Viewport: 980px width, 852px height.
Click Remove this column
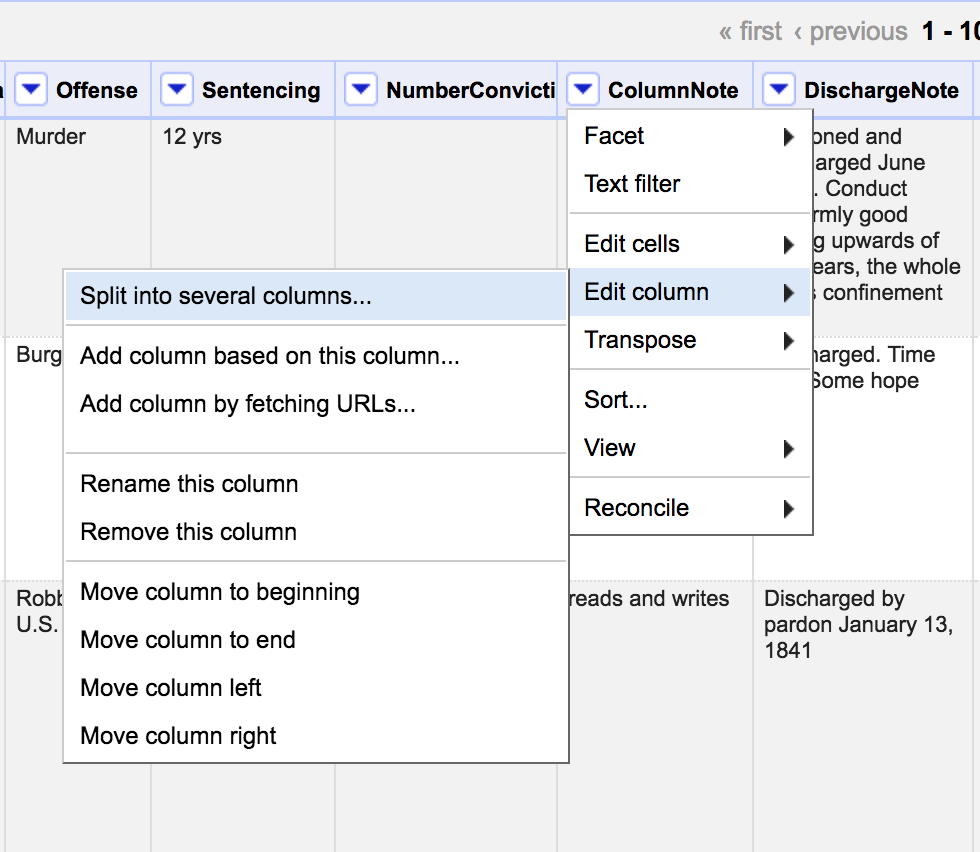(188, 532)
